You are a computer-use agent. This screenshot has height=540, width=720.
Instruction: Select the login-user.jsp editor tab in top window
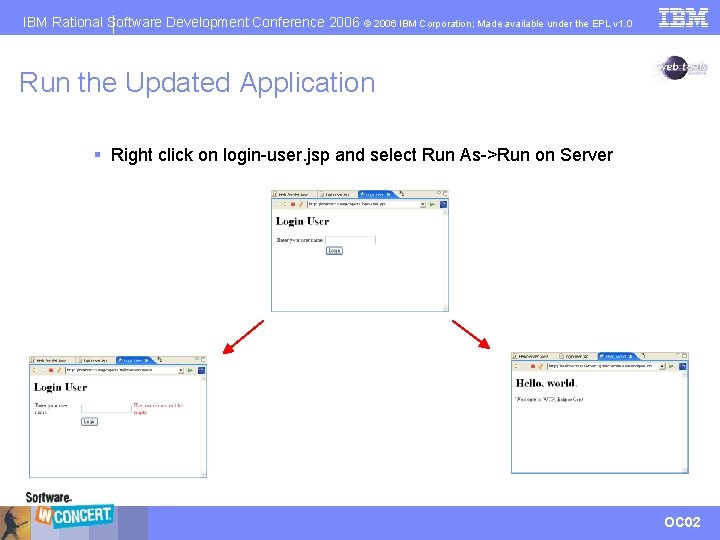pos(336,195)
